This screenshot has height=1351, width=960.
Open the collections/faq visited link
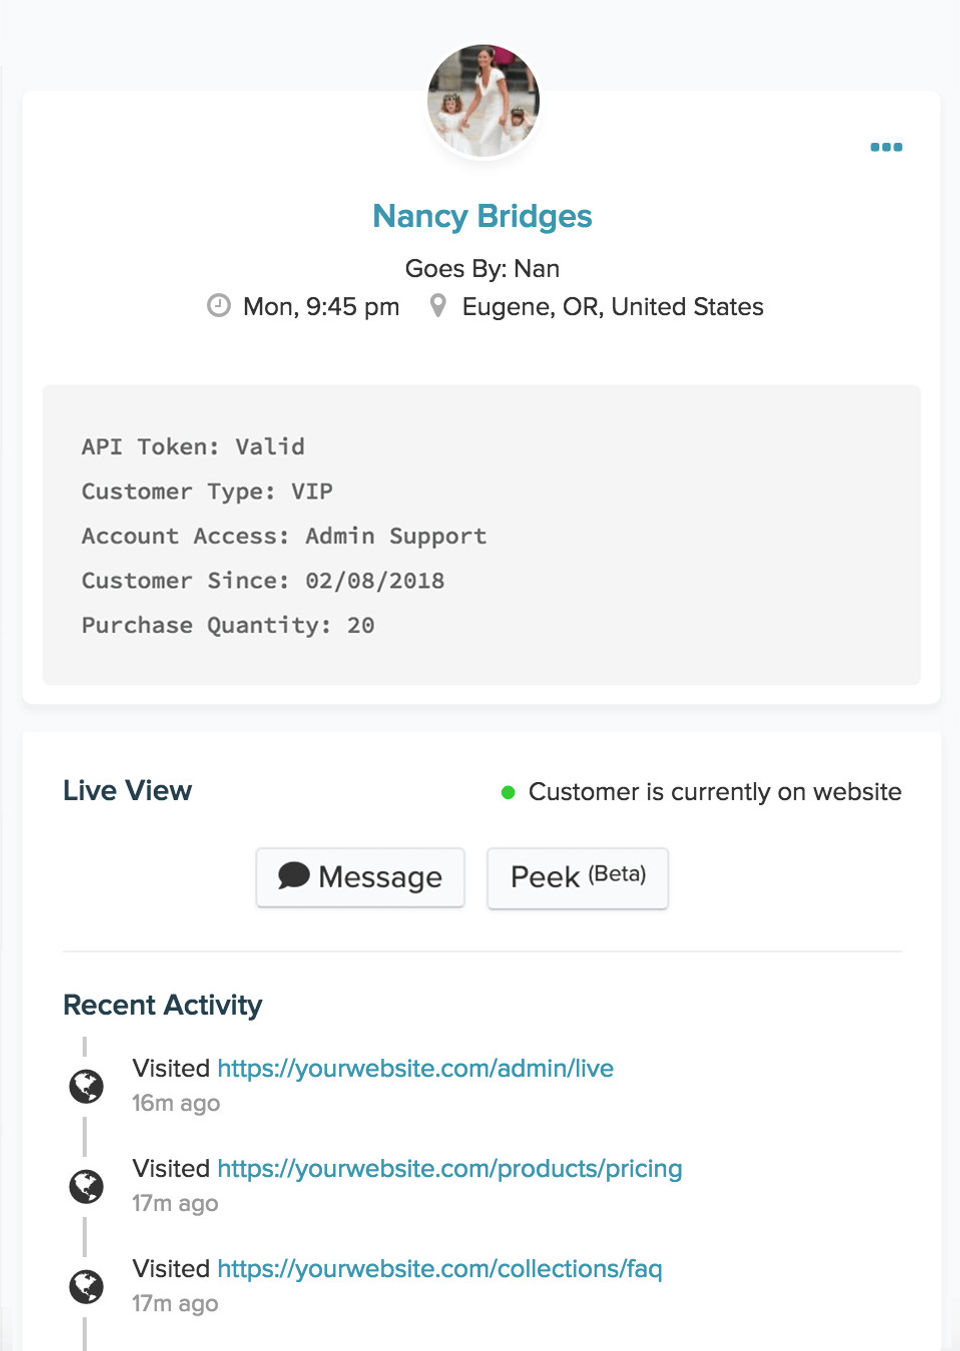point(439,1268)
